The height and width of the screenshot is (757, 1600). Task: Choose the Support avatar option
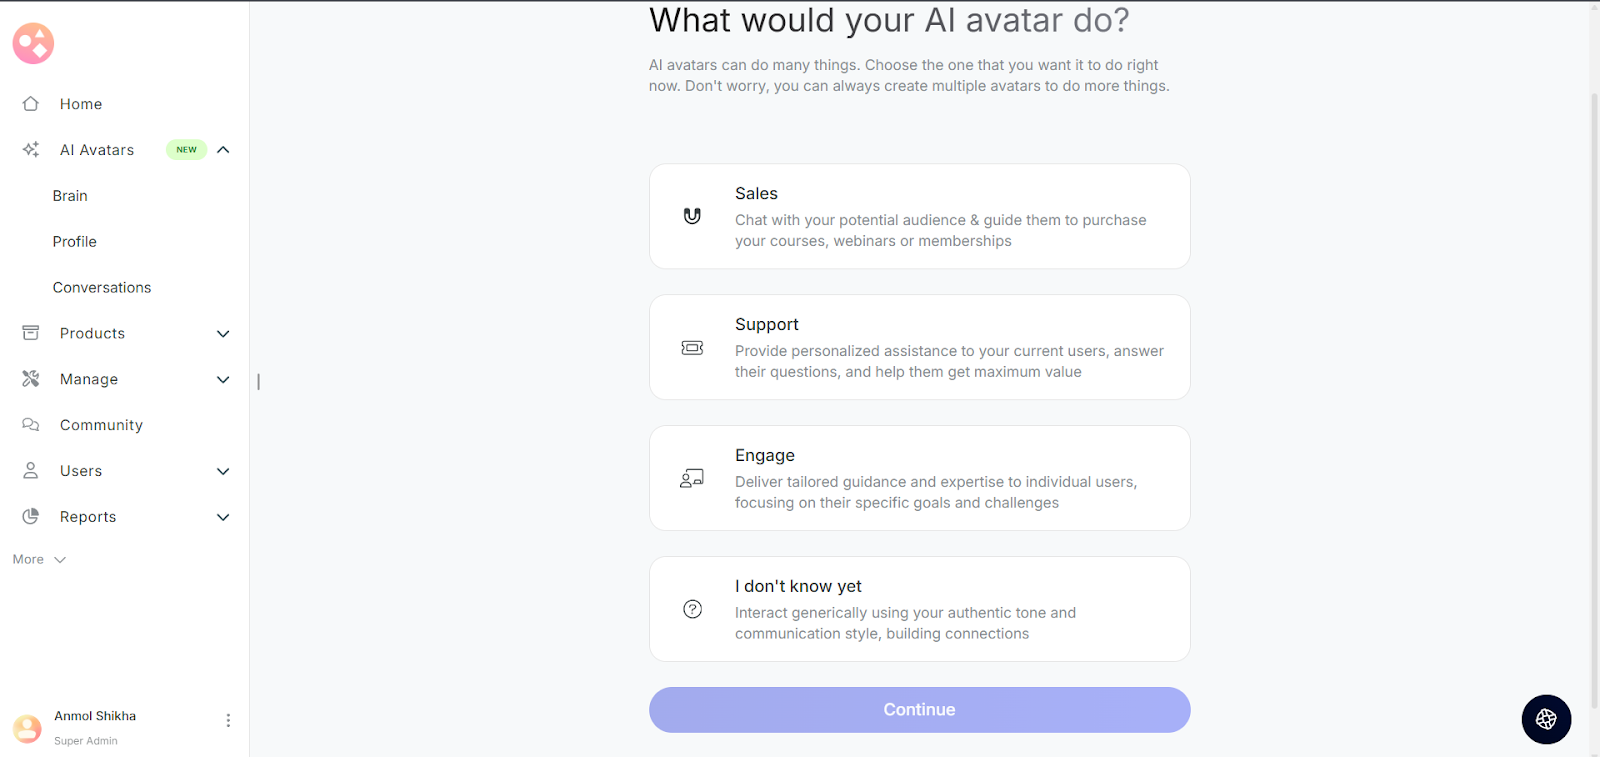(919, 347)
